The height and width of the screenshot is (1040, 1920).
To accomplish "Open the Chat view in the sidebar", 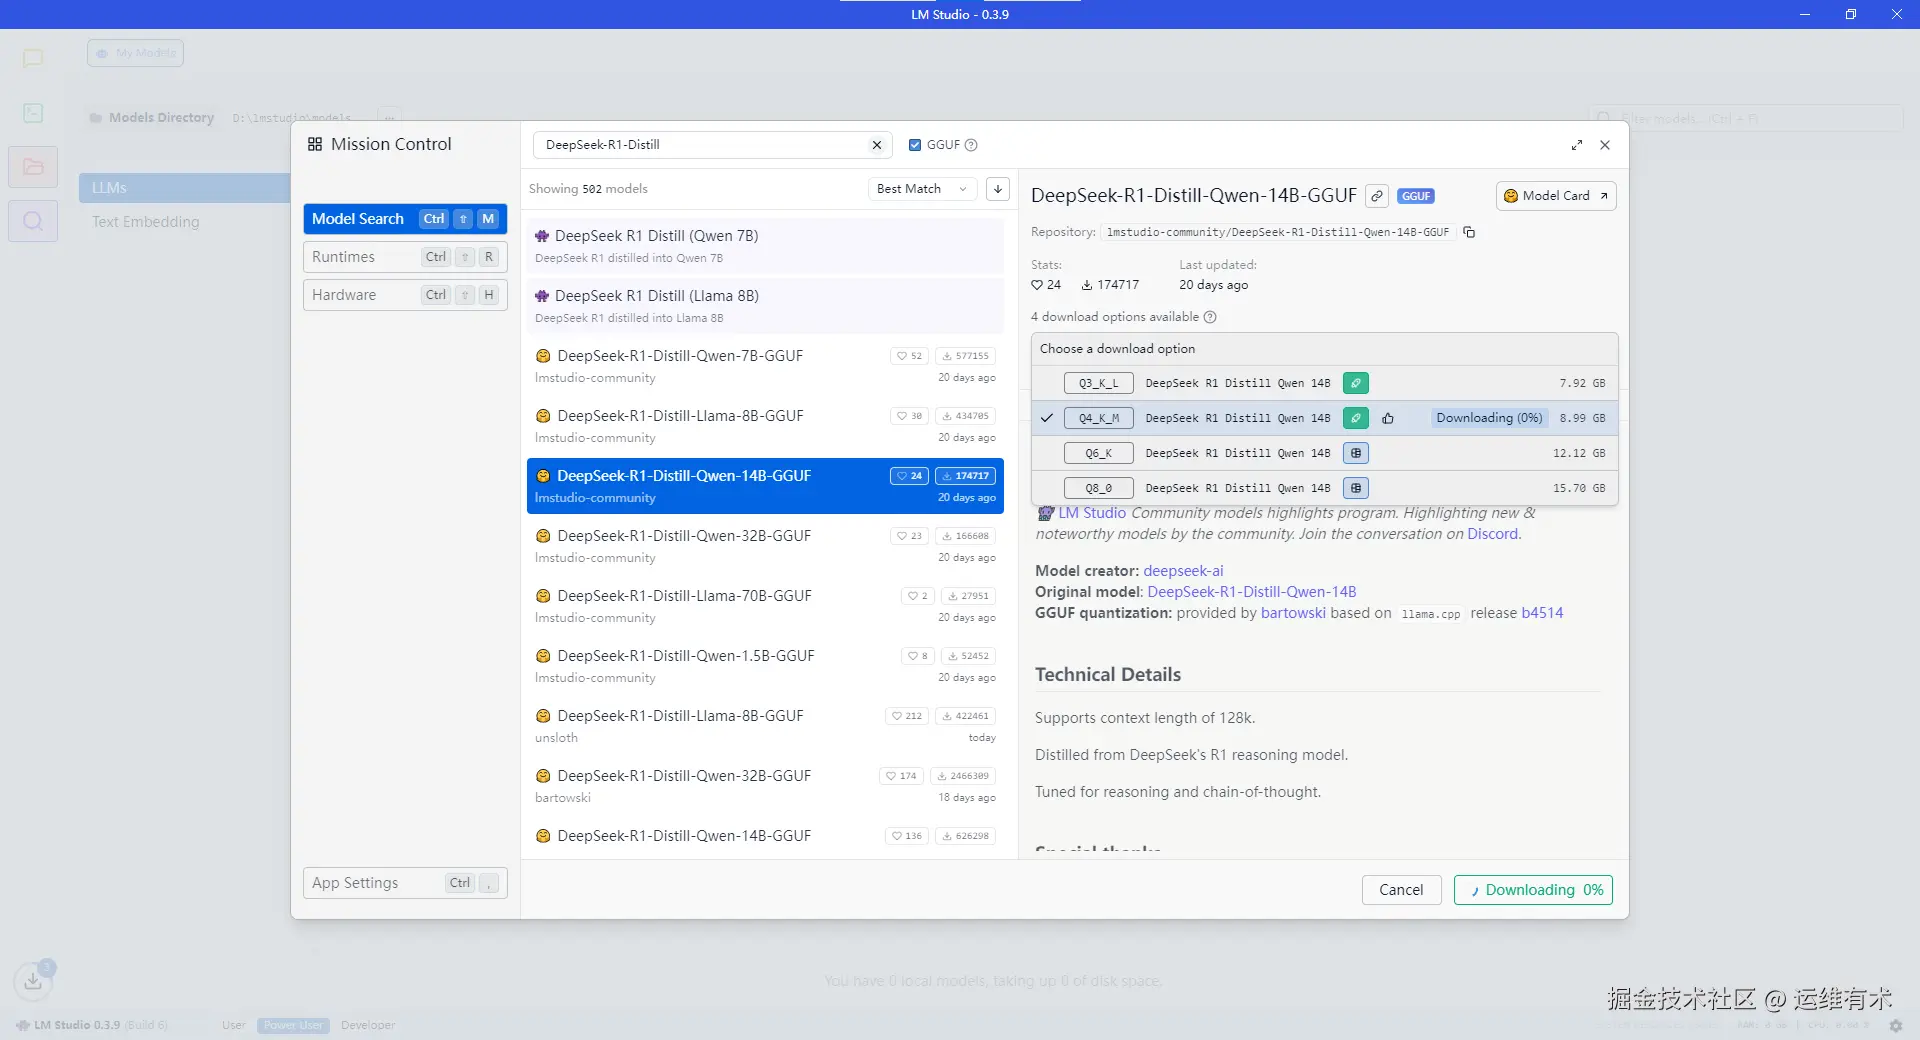I will point(33,58).
